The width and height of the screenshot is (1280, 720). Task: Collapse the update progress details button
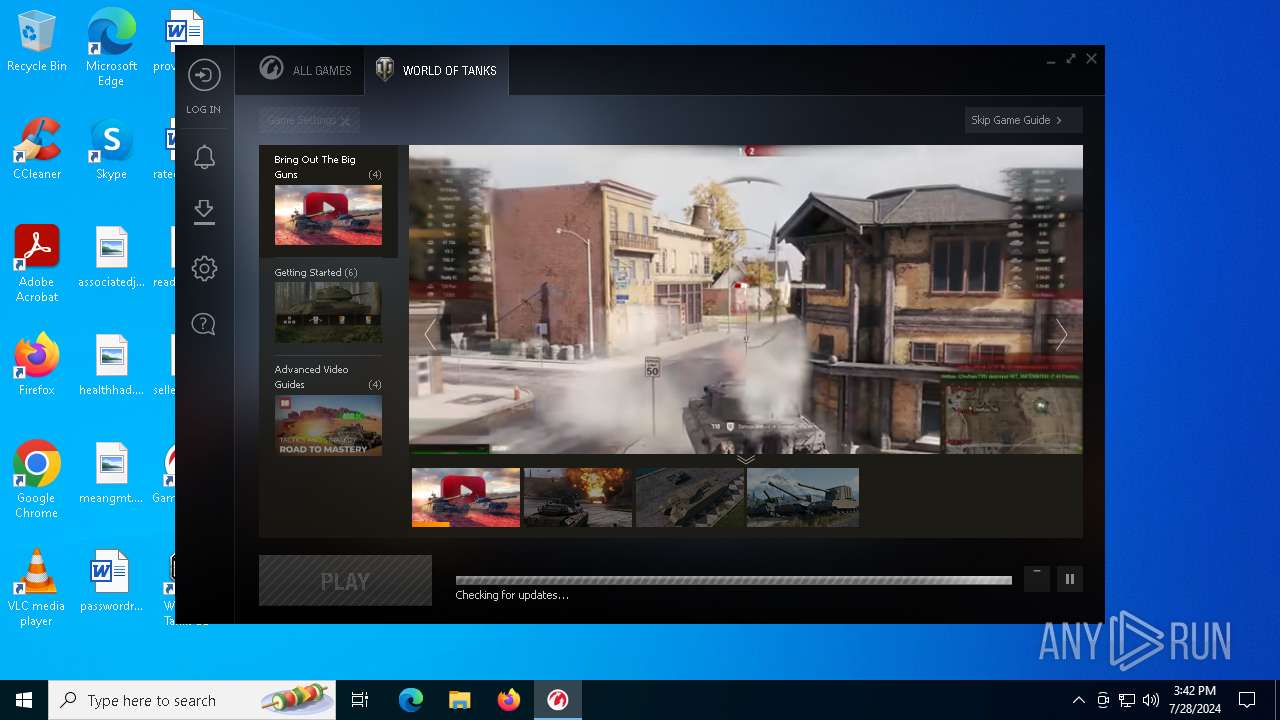[x=1037, y=579]
